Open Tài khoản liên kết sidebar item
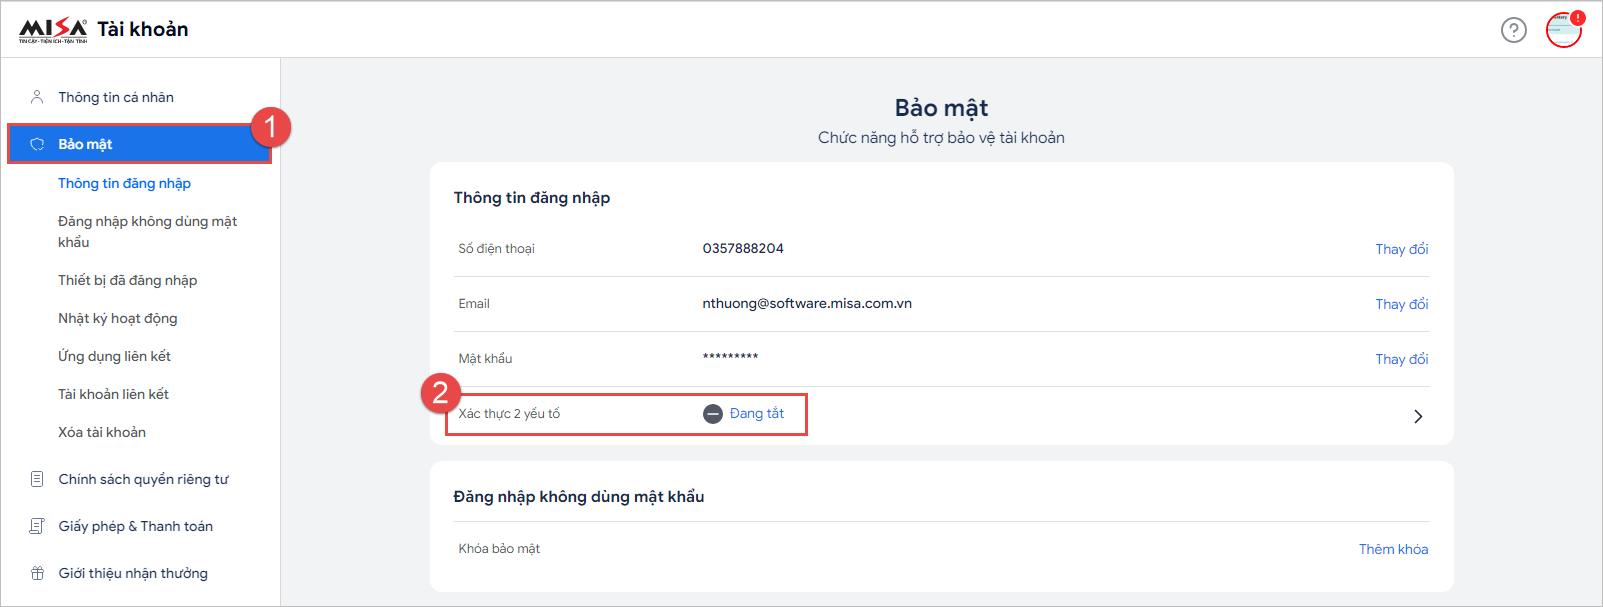 pos(113,394)
